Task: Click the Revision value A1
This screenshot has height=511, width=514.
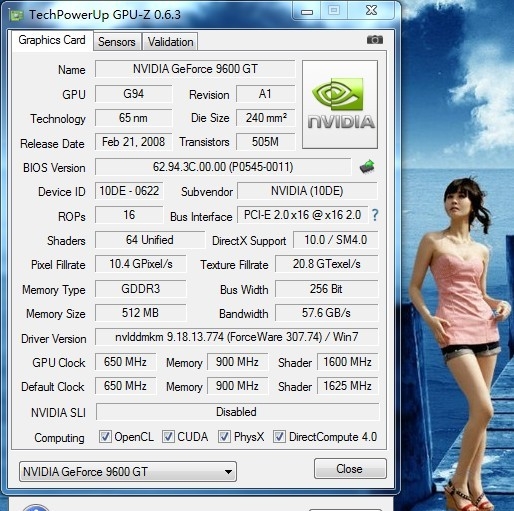Action: click(x=265, y=94)
